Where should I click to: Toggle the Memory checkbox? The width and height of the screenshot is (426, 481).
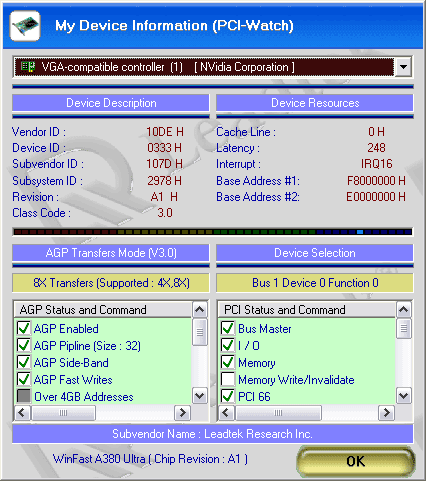pos(228,362)
